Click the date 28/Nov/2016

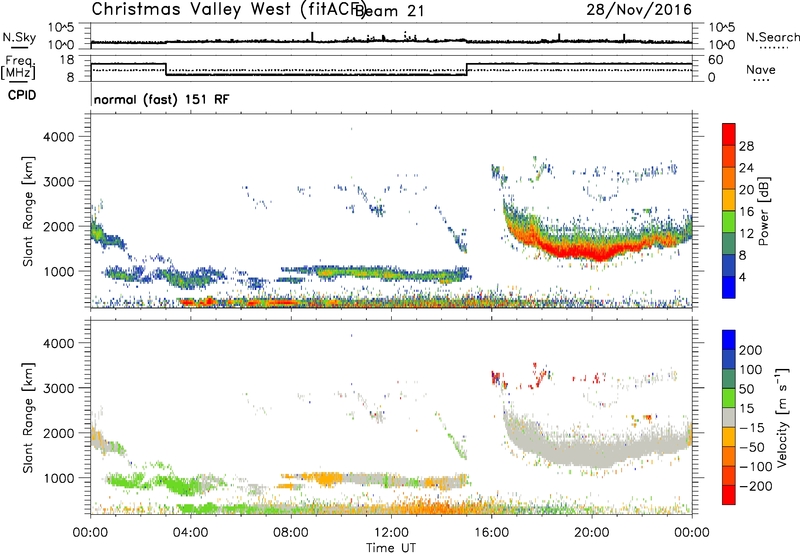point(639,9)
